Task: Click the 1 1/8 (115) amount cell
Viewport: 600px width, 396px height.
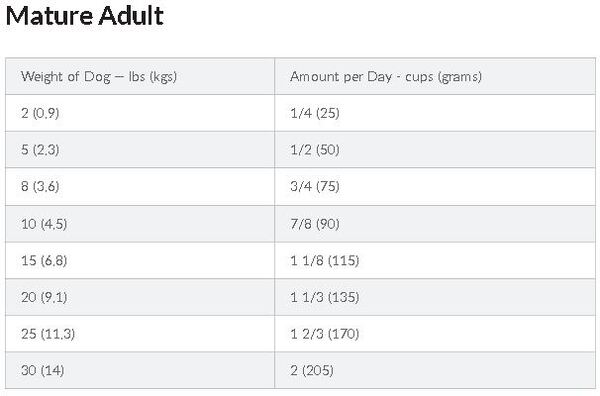Action: (x=435, y=260)
